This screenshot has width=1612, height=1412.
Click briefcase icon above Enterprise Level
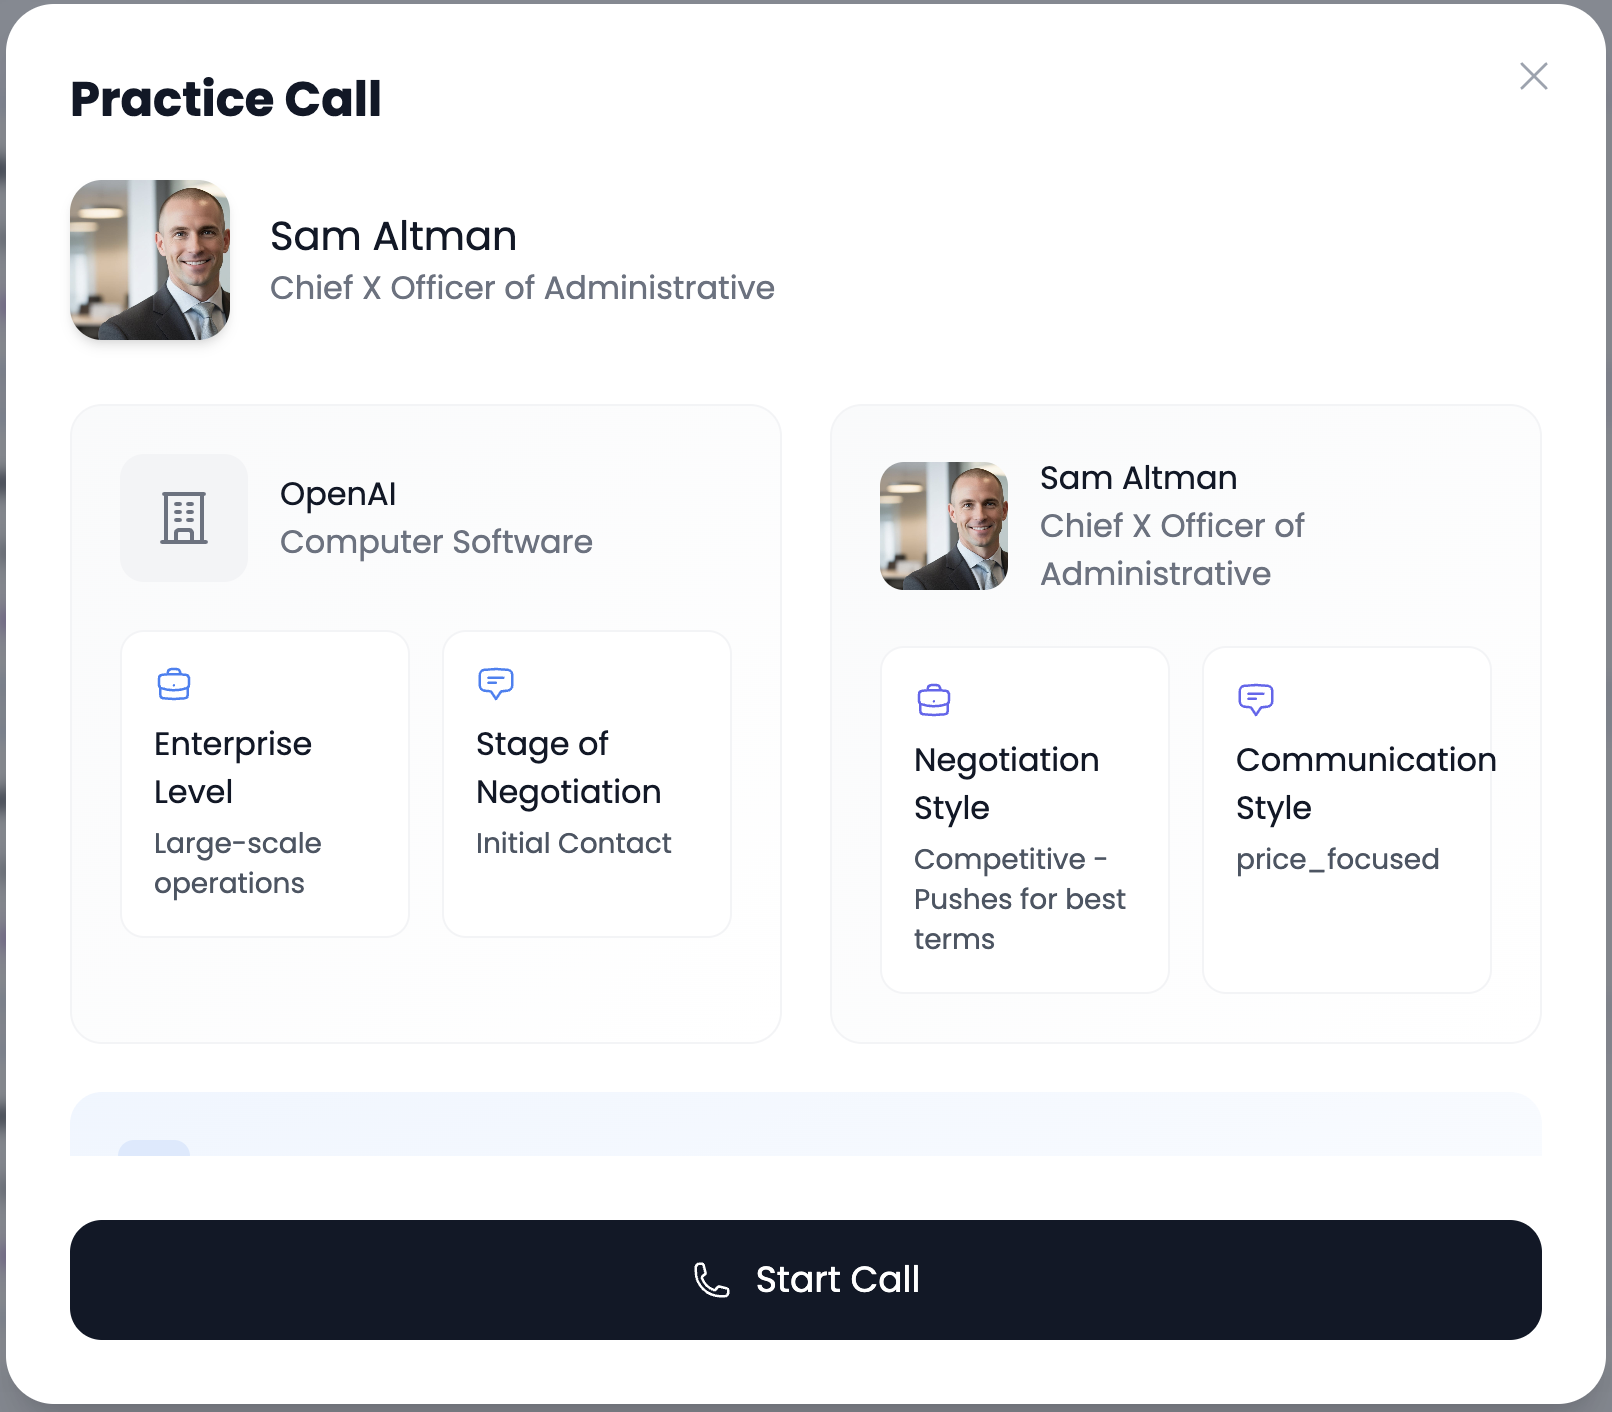pos(174,684)
